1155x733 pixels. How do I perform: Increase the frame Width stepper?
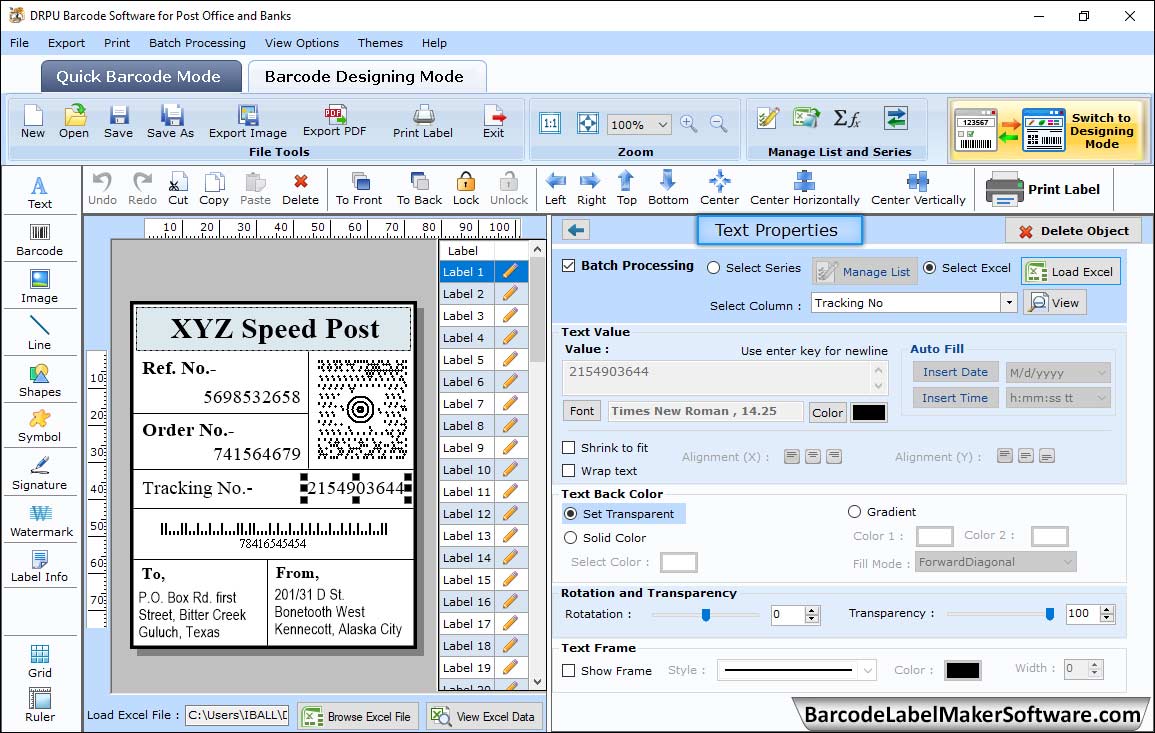pos(1095,664)
